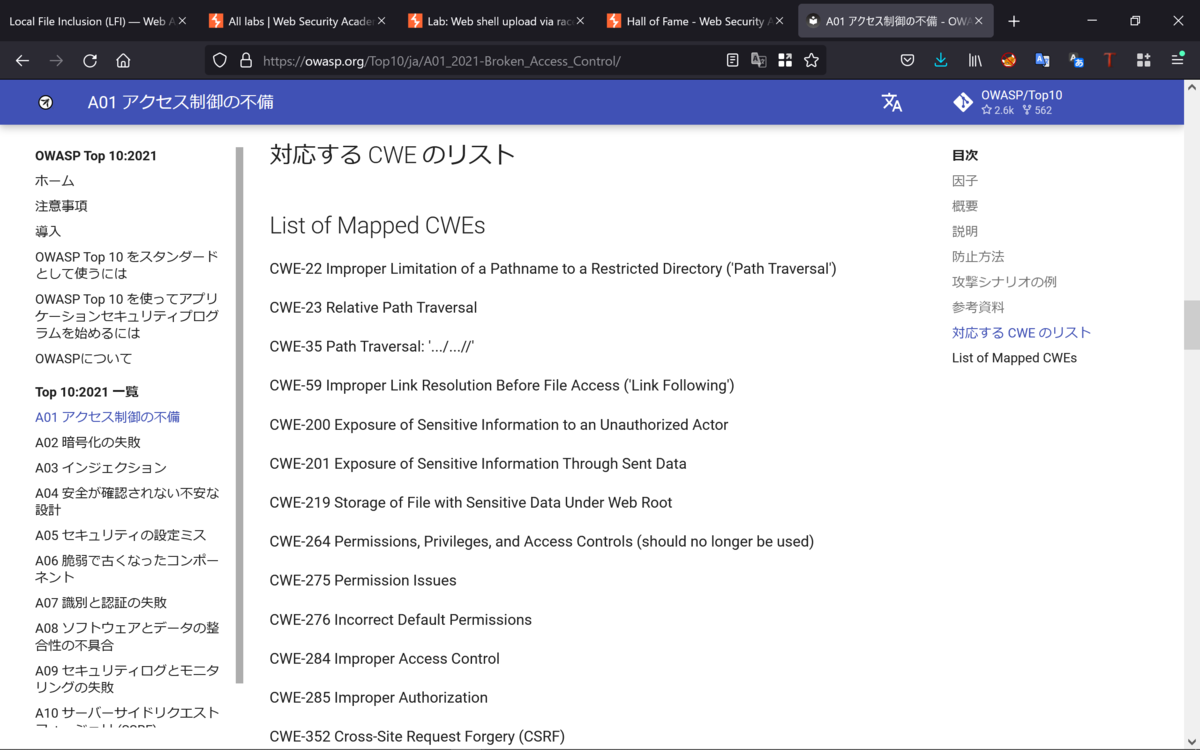Click the translate page icon in address bar

click(x=759, y=60)
